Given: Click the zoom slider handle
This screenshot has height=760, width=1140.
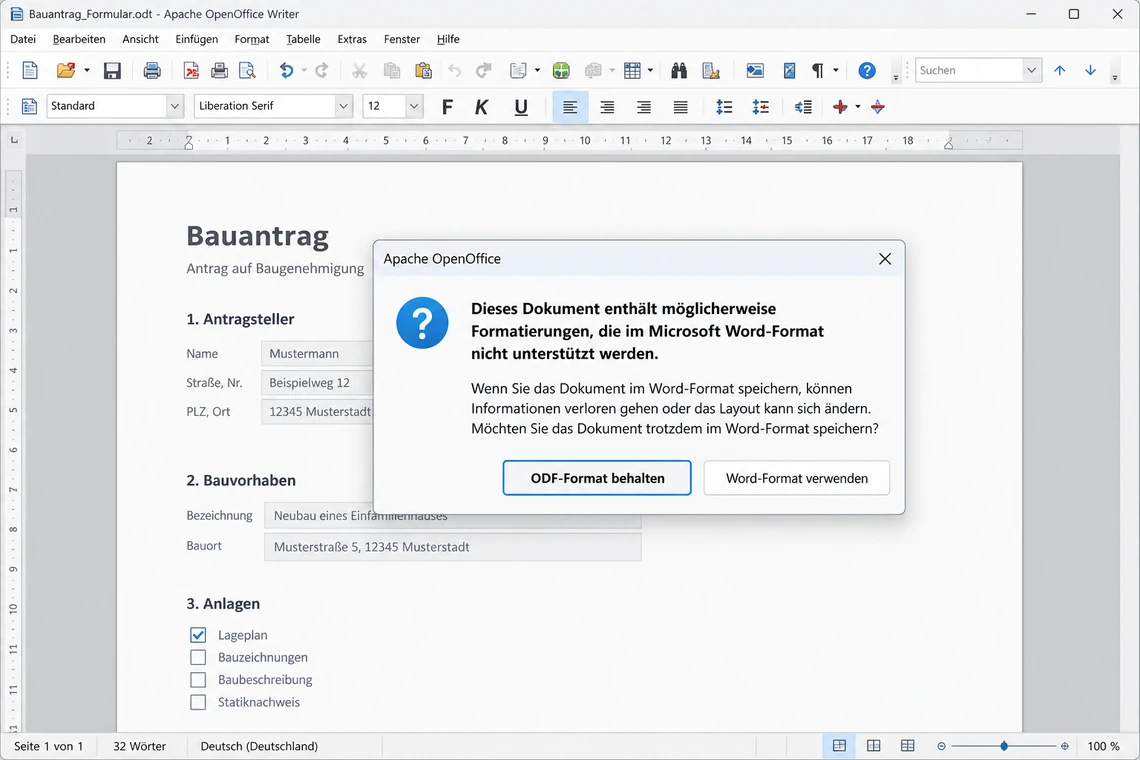Looking at the screenshot, I should pyautogui.click(x=1004, y=746).
